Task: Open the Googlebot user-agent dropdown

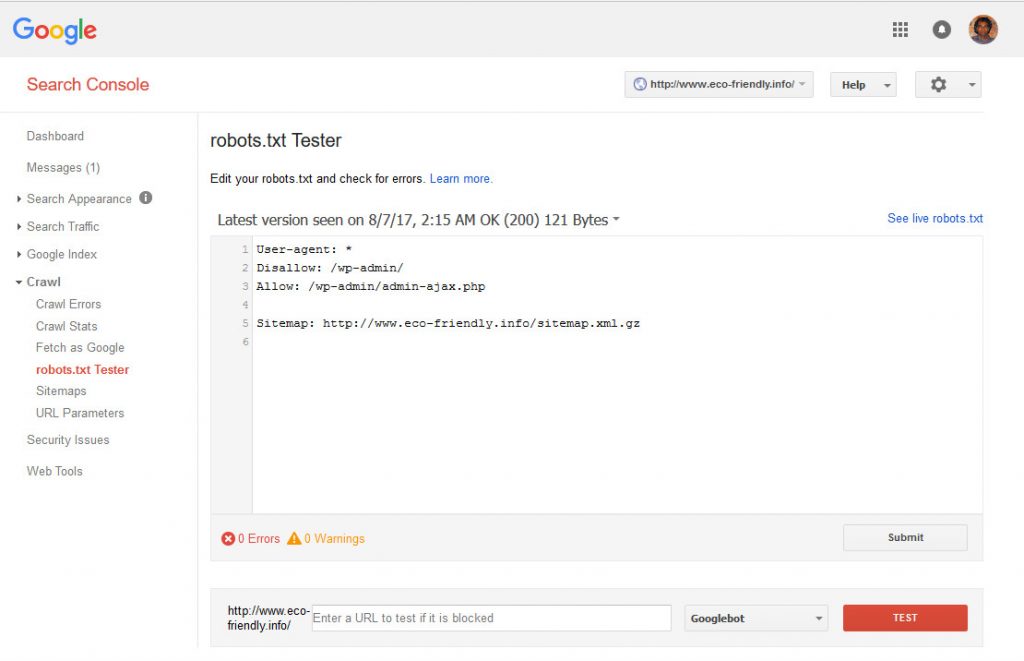Action: click(756, 618)
